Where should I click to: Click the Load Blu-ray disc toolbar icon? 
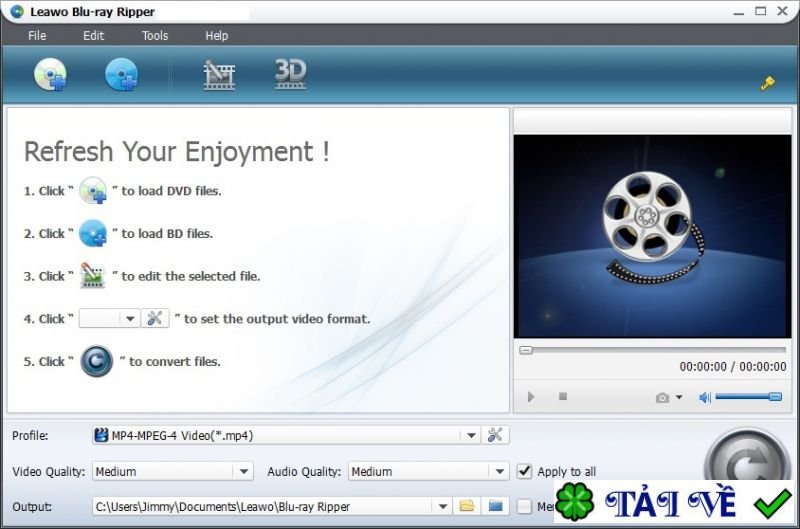tap(121, 74)
